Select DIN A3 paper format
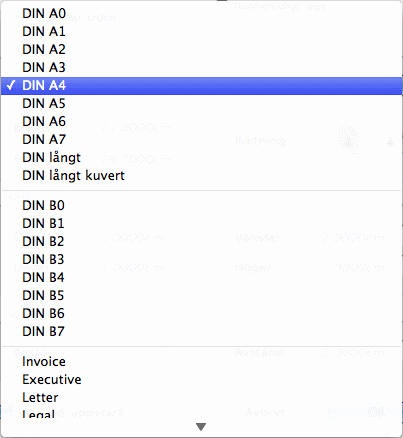This screenshot has width=403, height=438. pyautogui.click(x=201, y=68)
